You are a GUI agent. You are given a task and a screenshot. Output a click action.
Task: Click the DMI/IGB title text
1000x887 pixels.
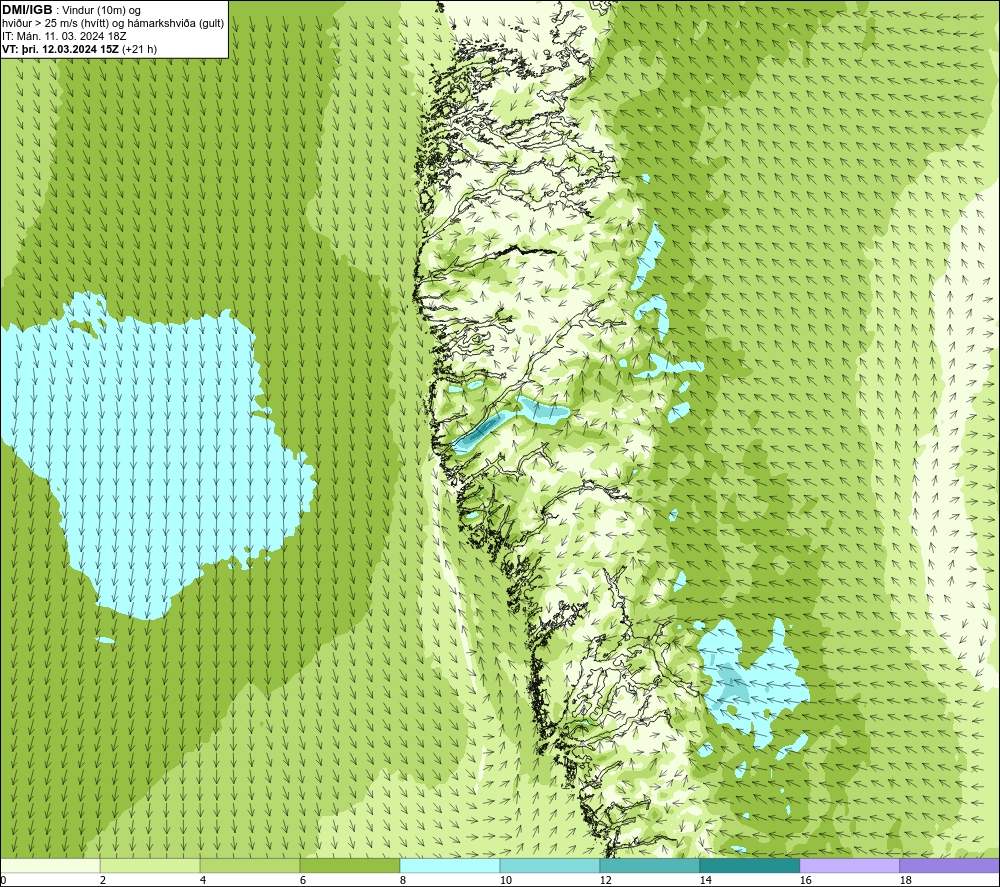[27, 10]
